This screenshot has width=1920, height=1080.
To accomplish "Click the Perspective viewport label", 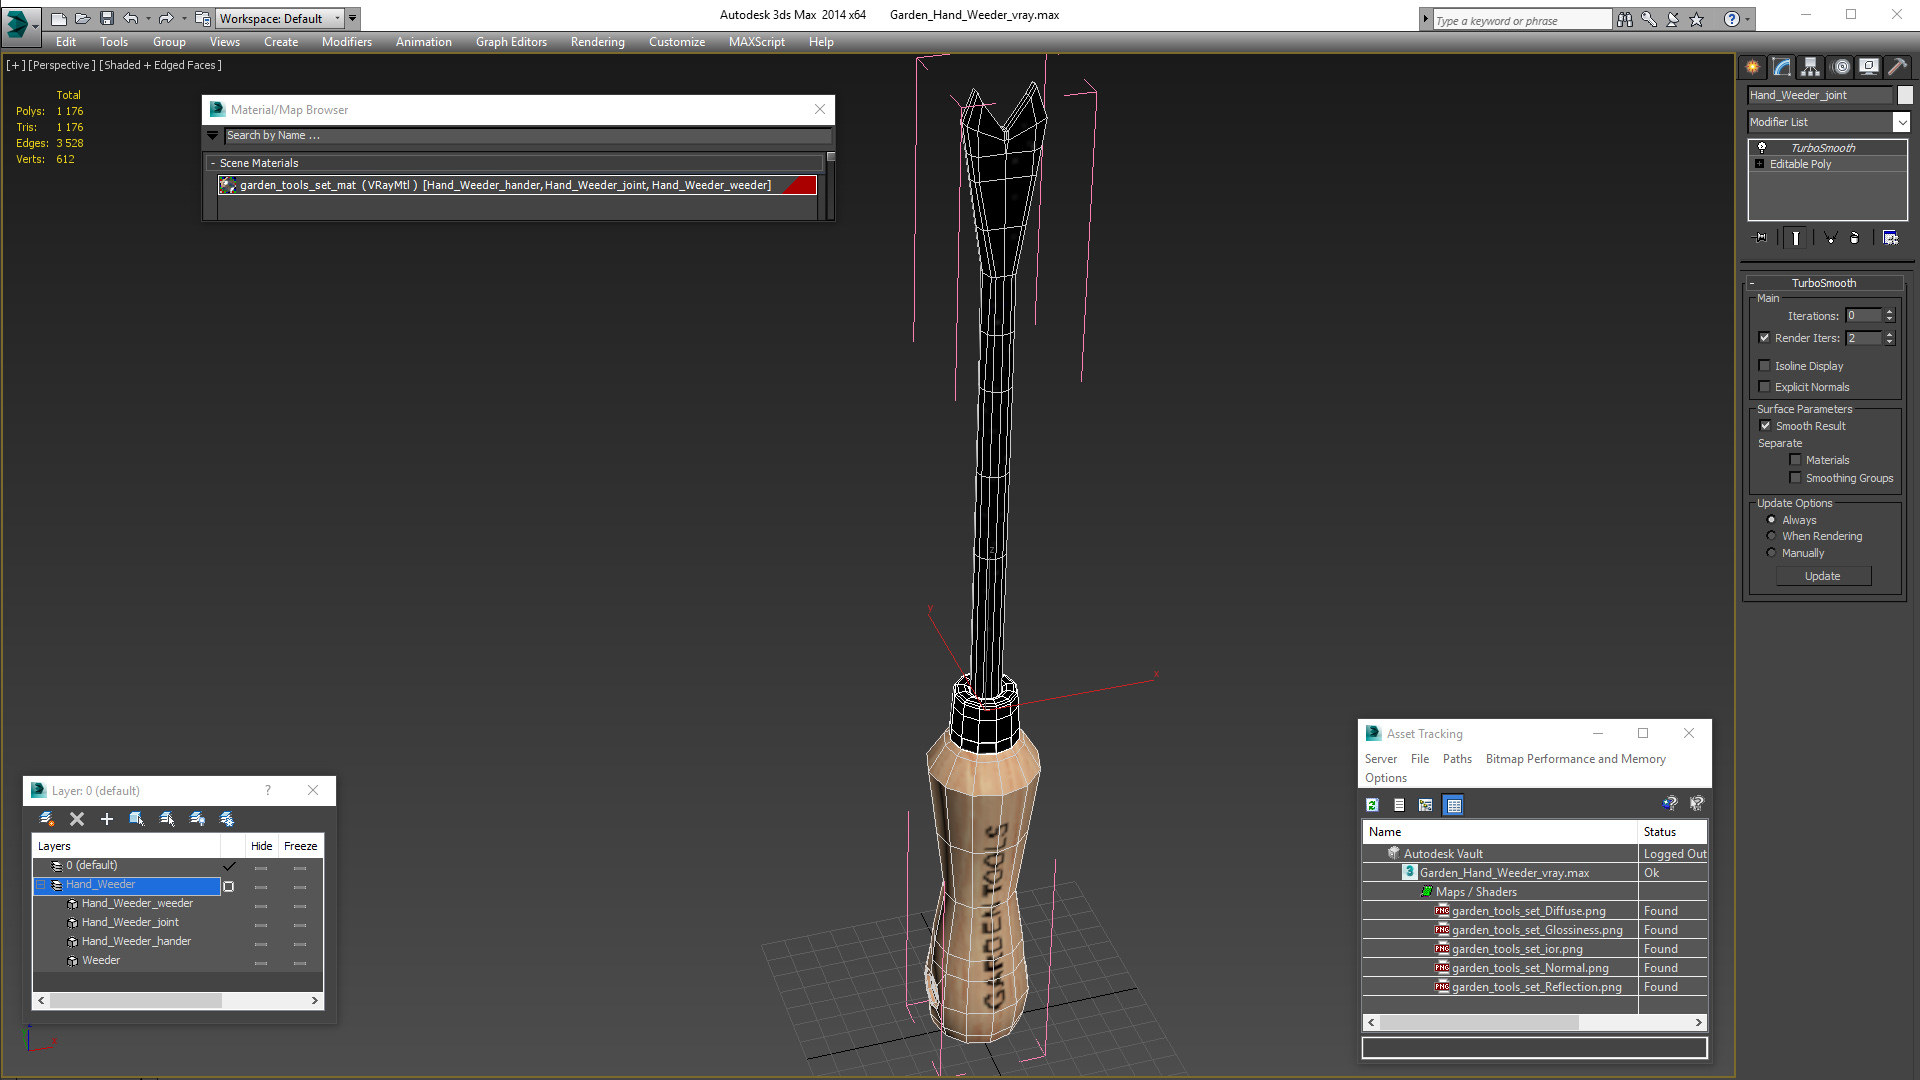I will tap(62, 65).
